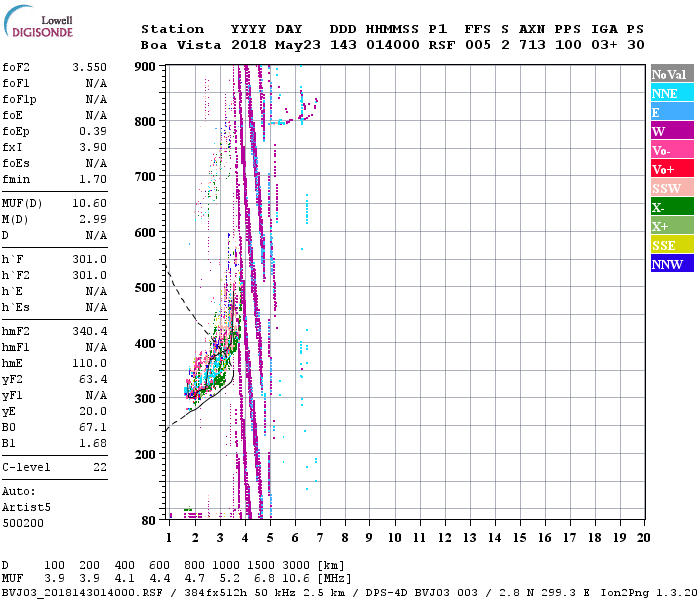700x600 pixels.
Task: Select the E blue legend swatch
Action: (x=672, y=112)
